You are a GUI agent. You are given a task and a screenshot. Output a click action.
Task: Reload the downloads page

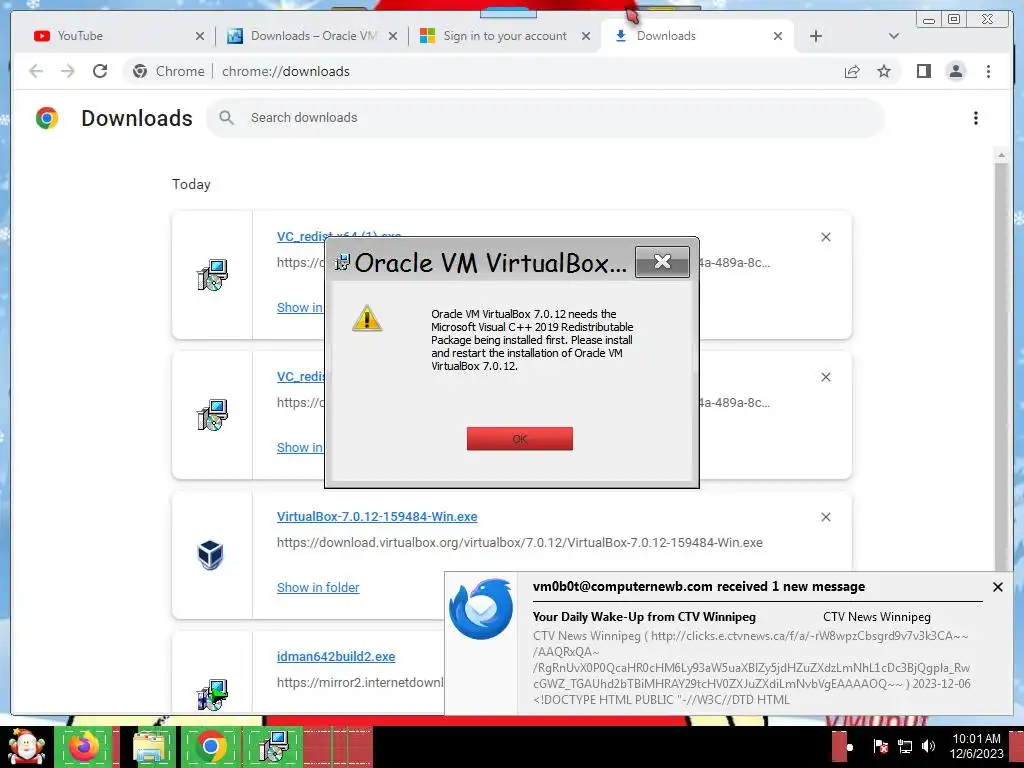coord(100,71)
